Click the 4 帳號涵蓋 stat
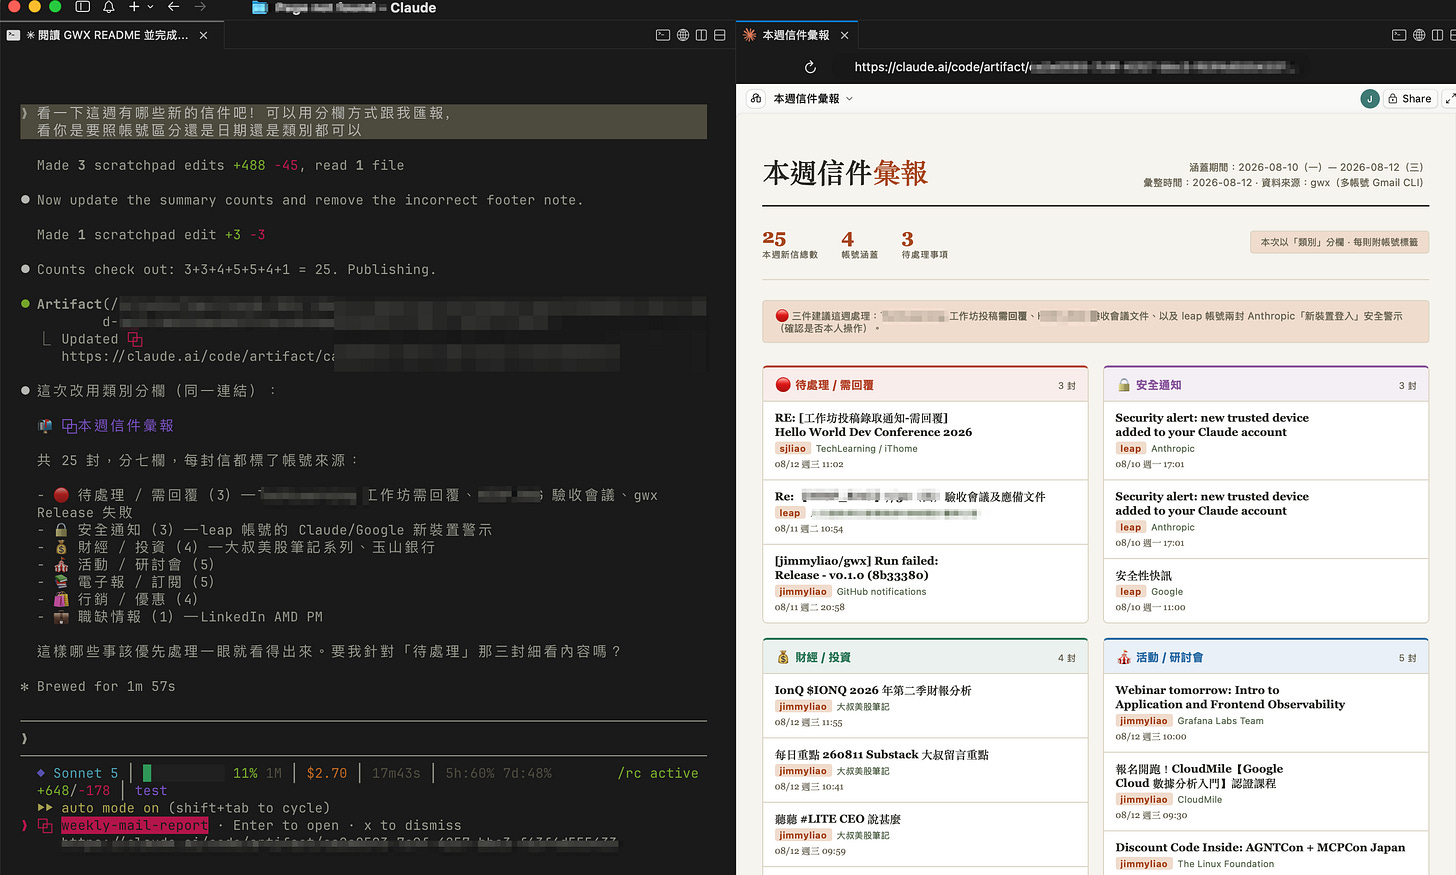 [x=859, y=244]
